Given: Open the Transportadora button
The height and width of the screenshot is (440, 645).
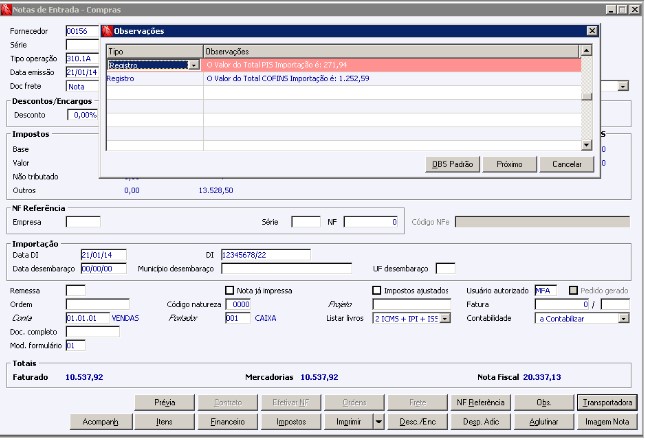Looking at the screenshot, I should point(607,403).
